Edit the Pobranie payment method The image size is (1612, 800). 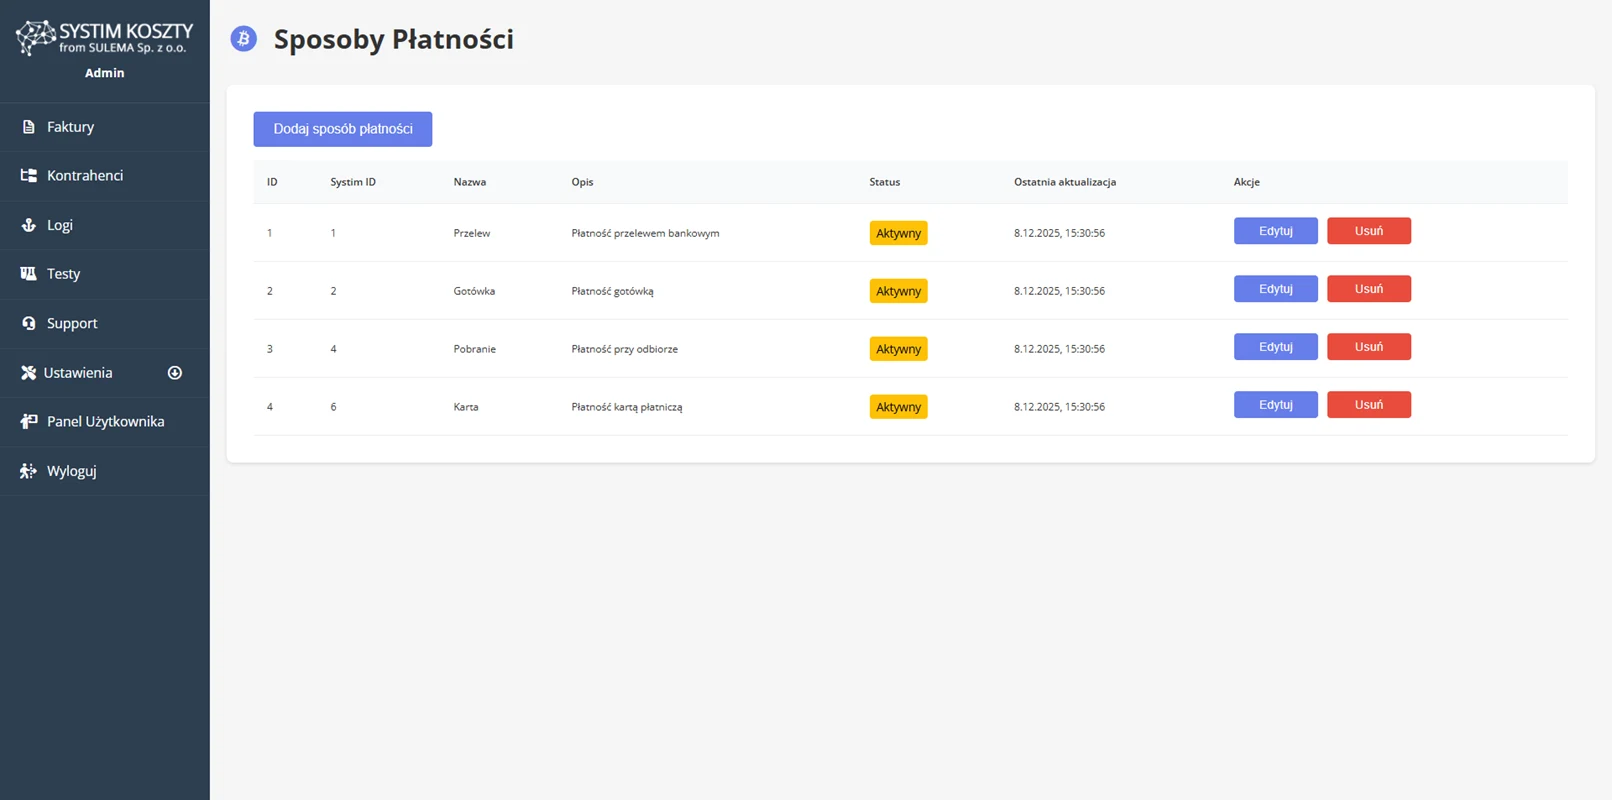pos(1275,347)
